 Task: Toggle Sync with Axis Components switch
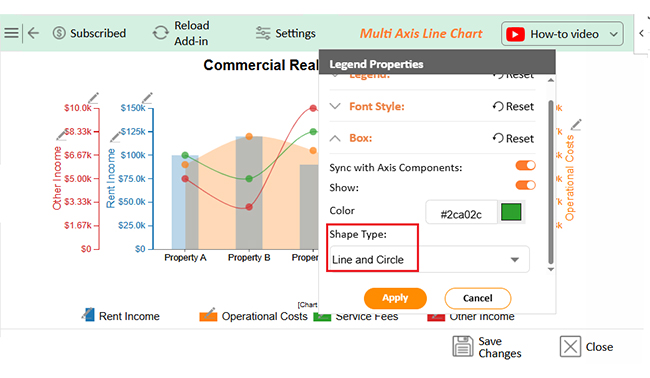tap(525, 165)
